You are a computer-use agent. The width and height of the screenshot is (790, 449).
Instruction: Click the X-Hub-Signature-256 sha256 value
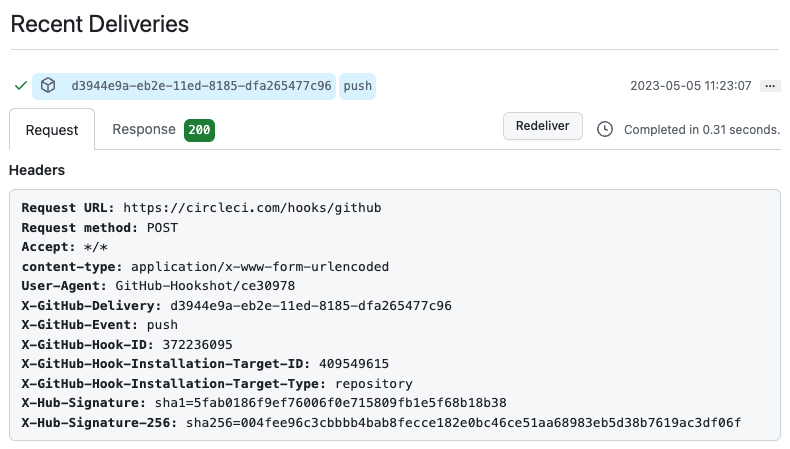tap(463, 422)
